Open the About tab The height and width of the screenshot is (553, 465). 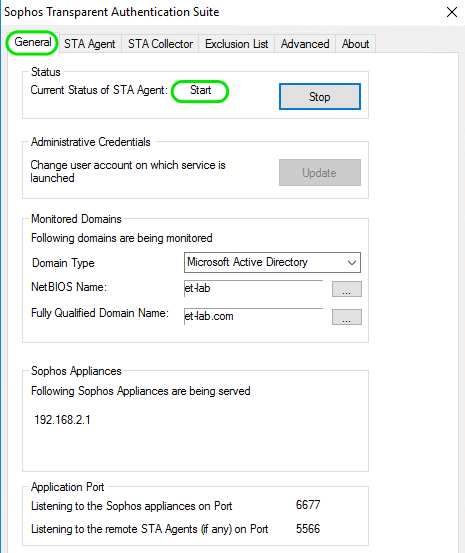355,44
